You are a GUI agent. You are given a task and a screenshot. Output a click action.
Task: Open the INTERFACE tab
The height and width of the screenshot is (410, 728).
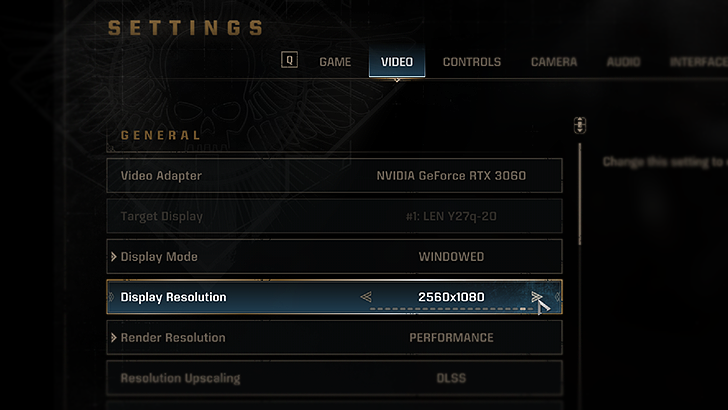[698, 62]
